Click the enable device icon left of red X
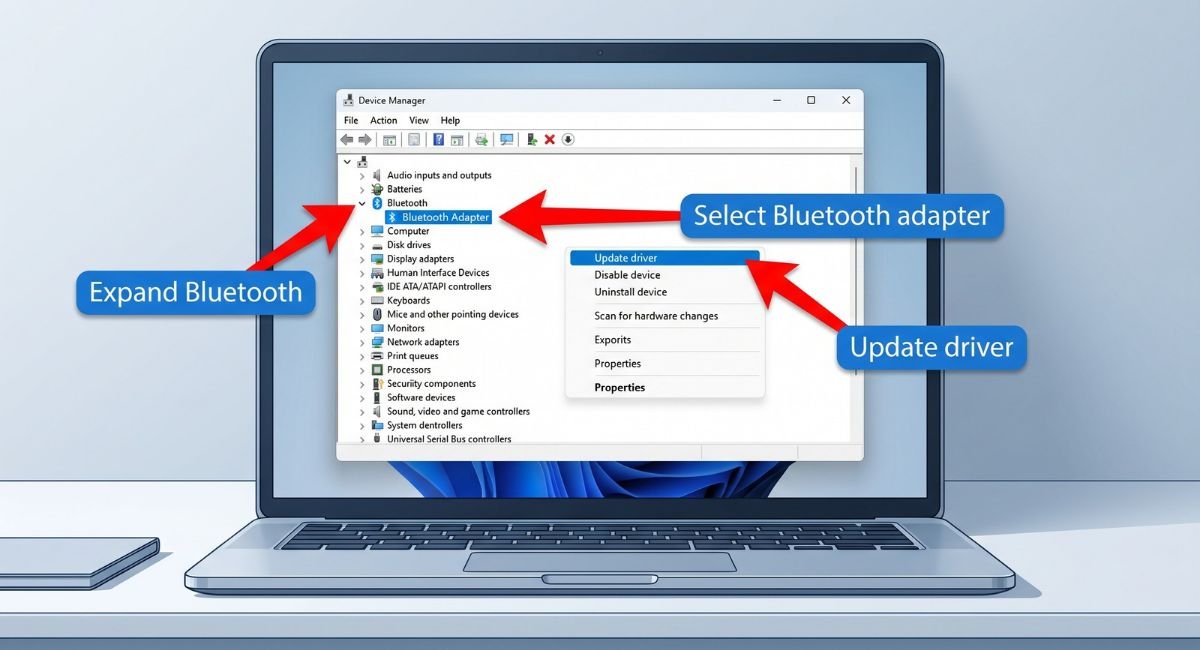Viewport: 1200px width, 650px height. coord(532,140)
